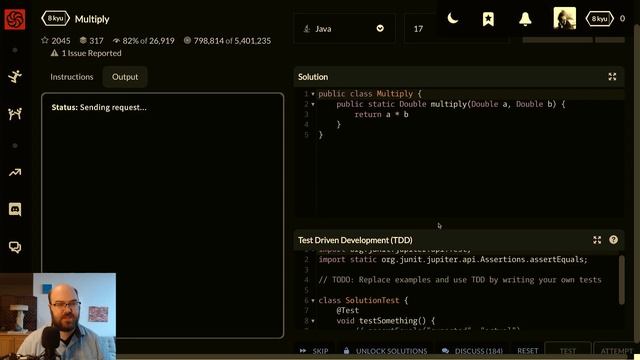Toggle dark mode moon icon
Screen dimensions: 640x360
453,18
